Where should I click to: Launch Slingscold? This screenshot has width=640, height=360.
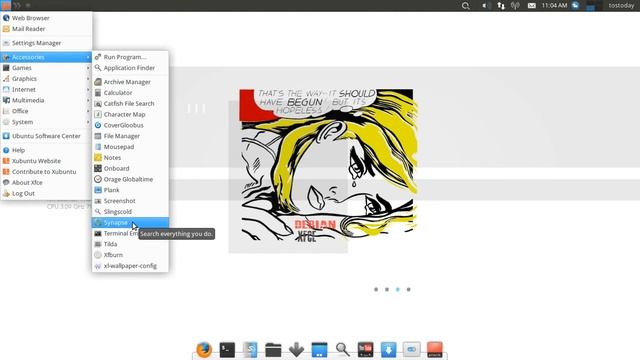(130, 212)
